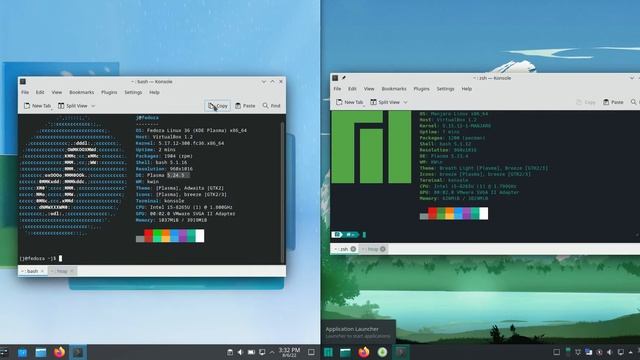Screen dimensions: 640x360
Task: Open File menu in Manjaro zsh Konsole
Action: coord(337,89)
